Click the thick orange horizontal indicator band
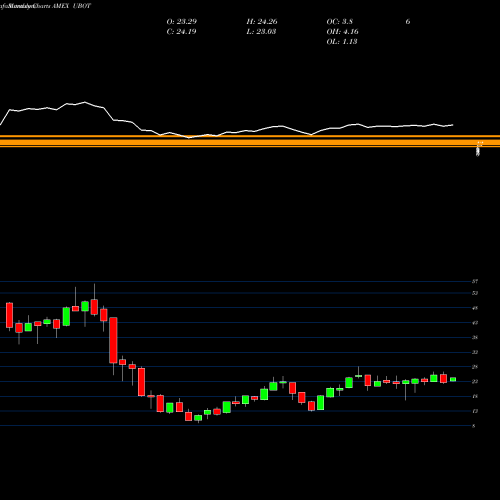Screen dimensions: 500x500 (250, 141)
